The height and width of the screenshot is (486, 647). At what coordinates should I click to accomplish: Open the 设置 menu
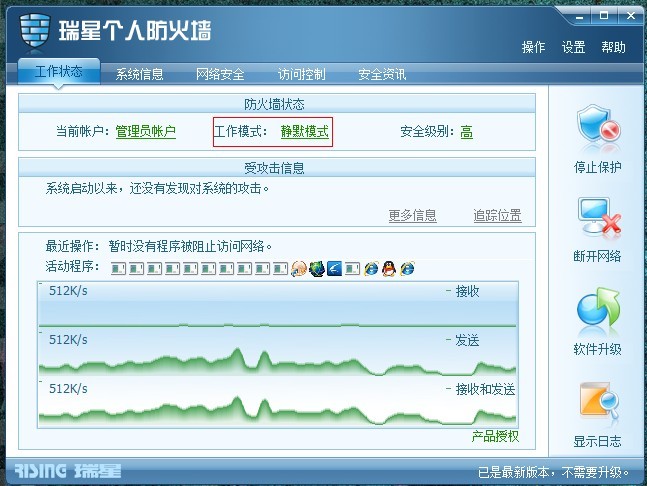(x=573, y=47)
